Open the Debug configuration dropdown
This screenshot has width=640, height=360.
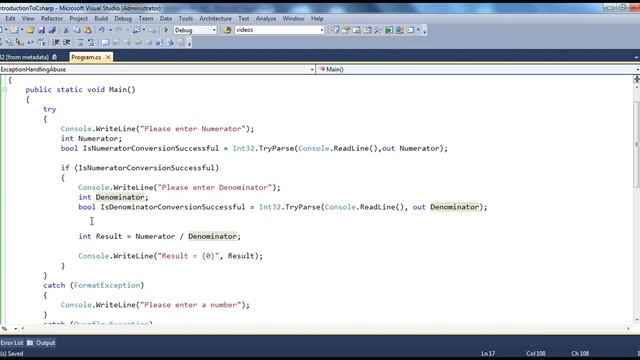point(214,30)
